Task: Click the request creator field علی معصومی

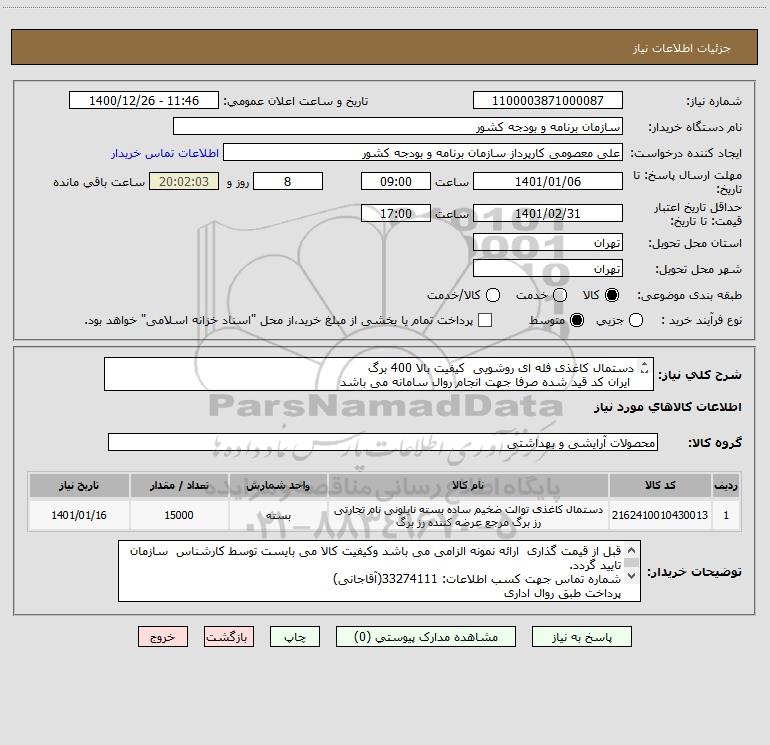Action: [423, 153]
